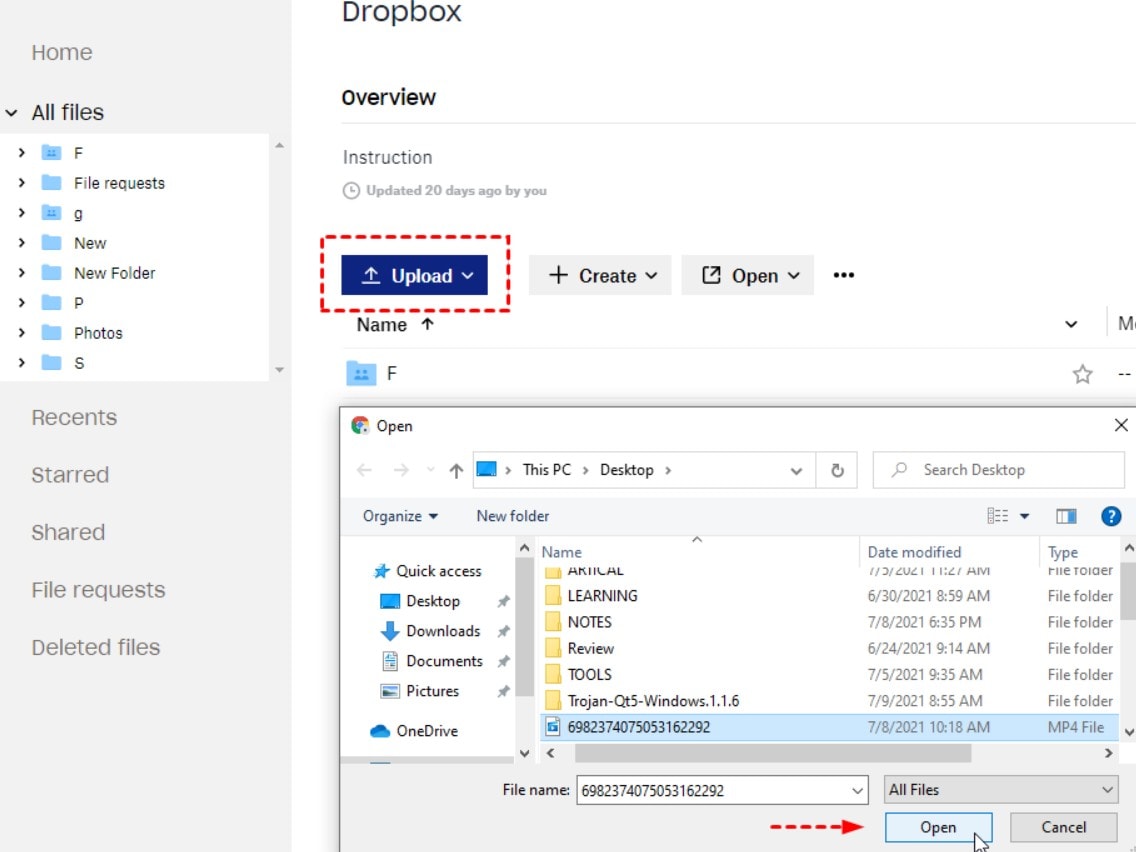The width and height of the screenshot is (1136, 852).
Task: Star the F folder in file list
Action: coord(1082,374)
